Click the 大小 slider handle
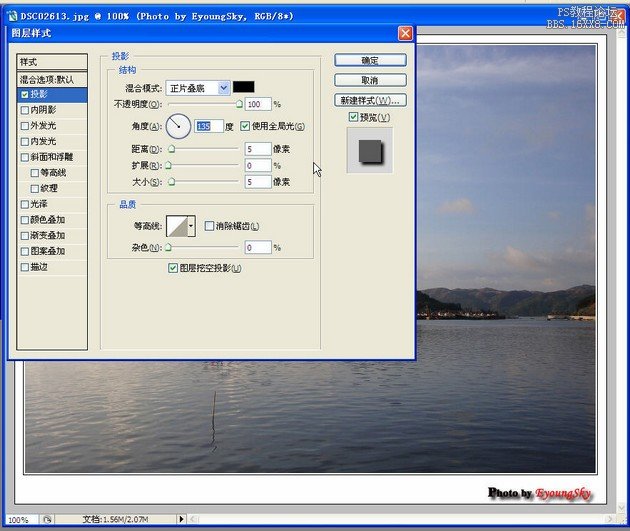630x531 pixels. tap(172, 182)
